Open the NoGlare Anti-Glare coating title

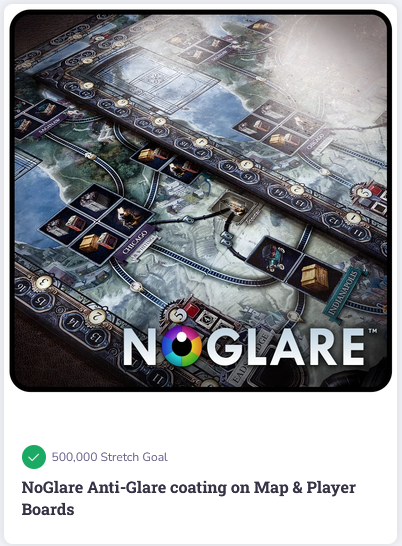click(188, 498)
